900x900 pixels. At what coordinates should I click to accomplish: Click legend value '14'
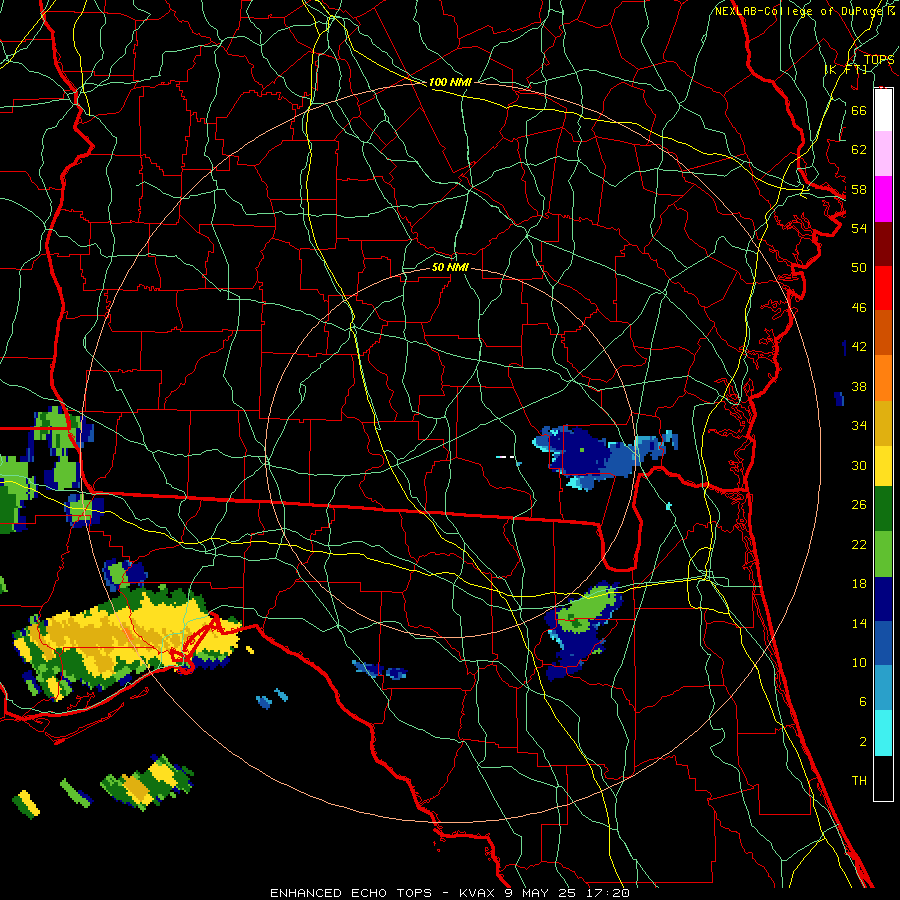[x=859, y=623]
